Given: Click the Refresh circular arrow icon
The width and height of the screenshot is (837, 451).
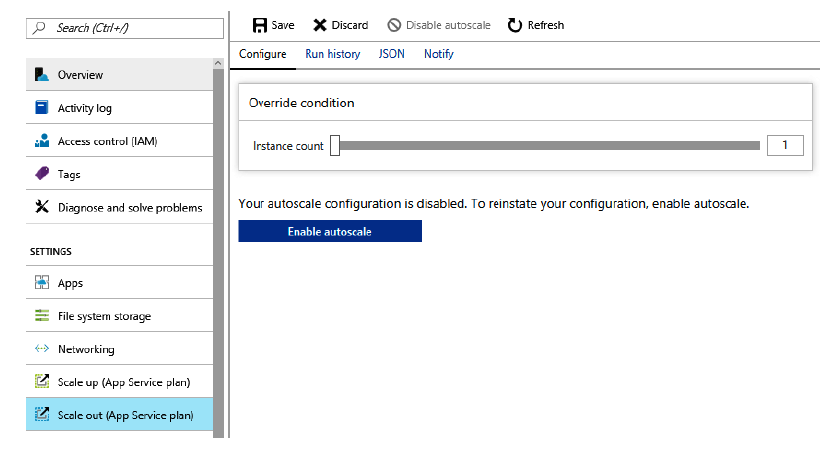Looking at the screenshot, I should 515,25.
